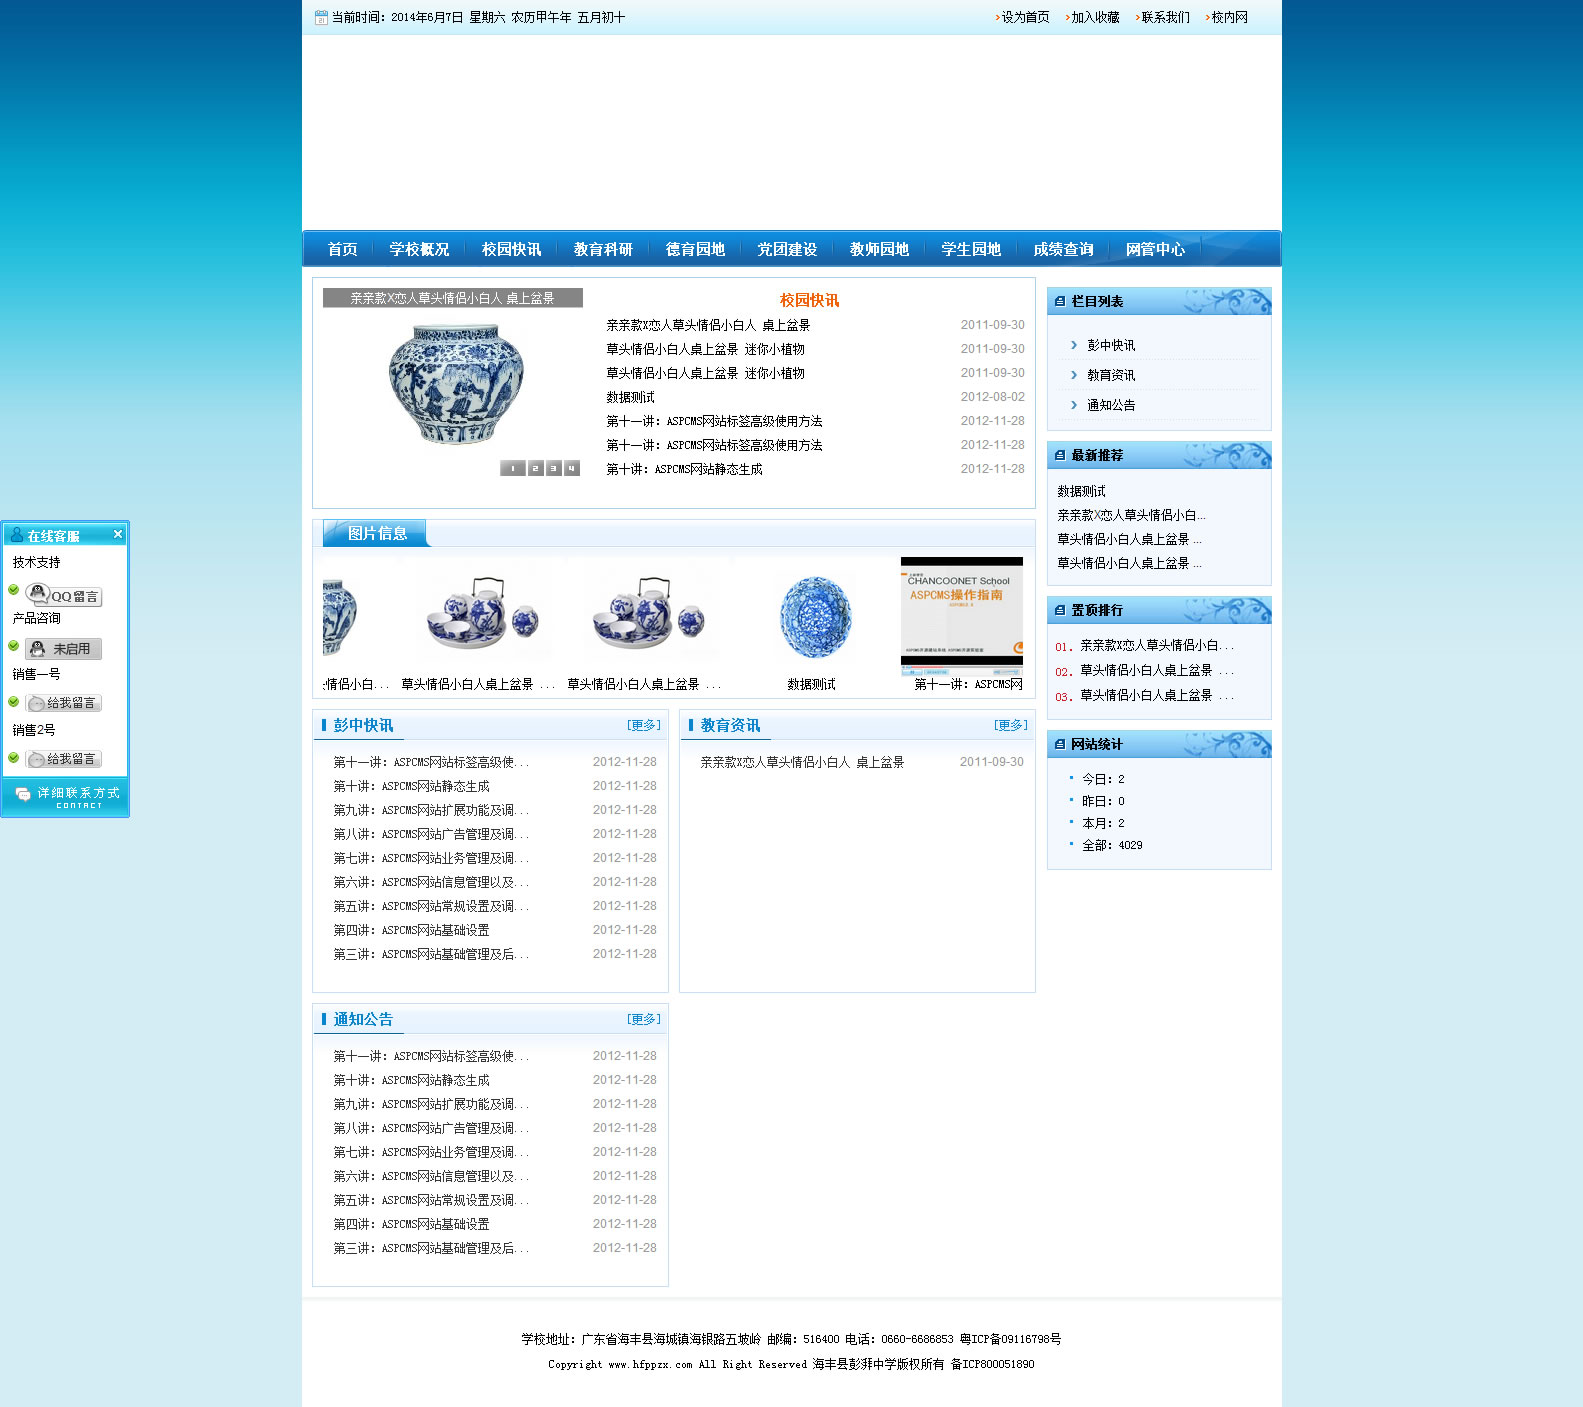The image size is (1583, 1407).
Task: Expand 更多 in 通知公告 section
Action: click(643, 1019)
